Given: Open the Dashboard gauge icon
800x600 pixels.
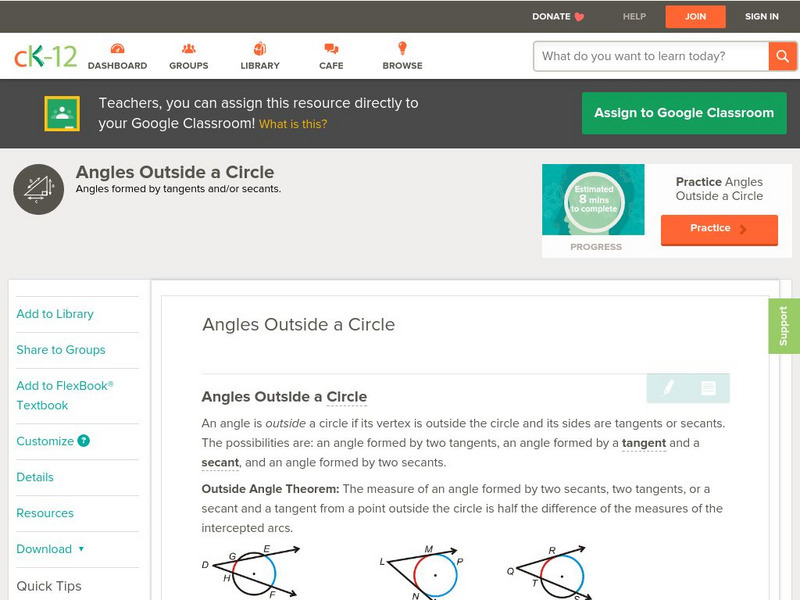Looking at the screenshot, I should pyautogui.click(x=117, y=49).
